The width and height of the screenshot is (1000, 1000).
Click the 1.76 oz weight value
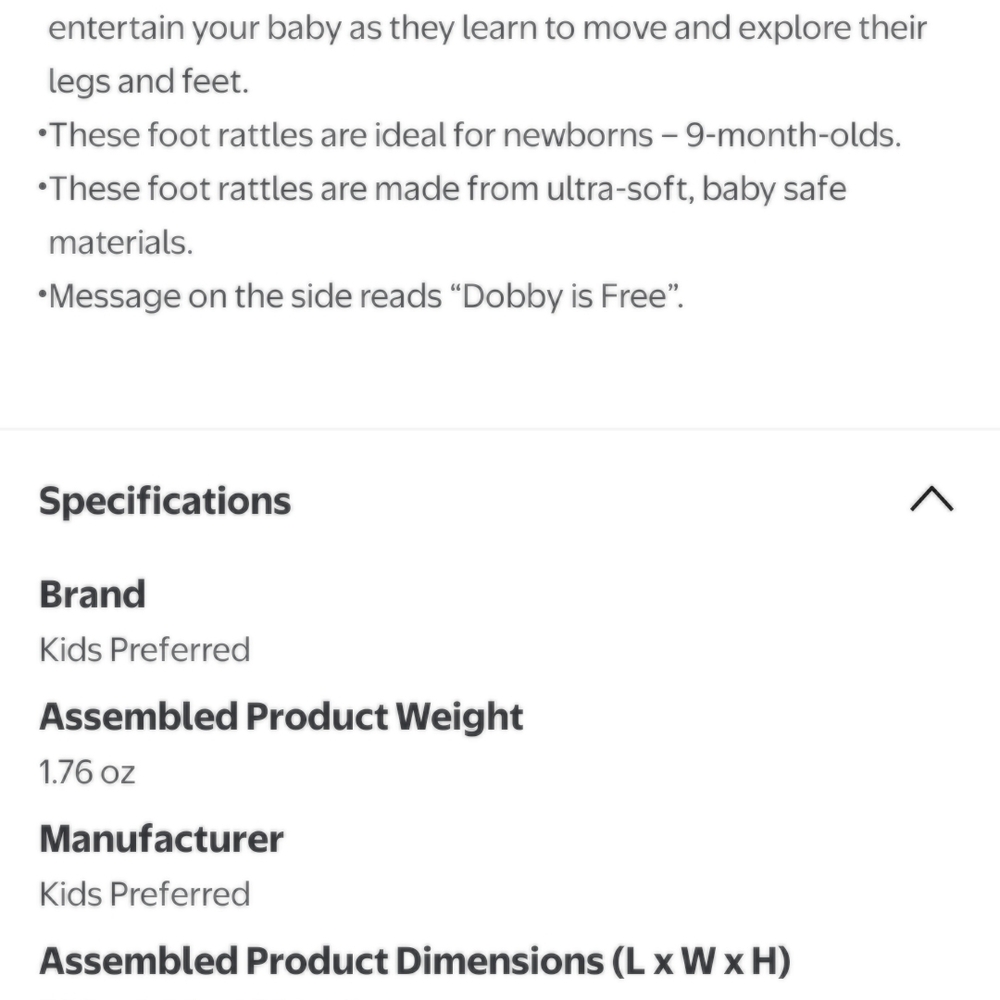[x=87, y=772]
